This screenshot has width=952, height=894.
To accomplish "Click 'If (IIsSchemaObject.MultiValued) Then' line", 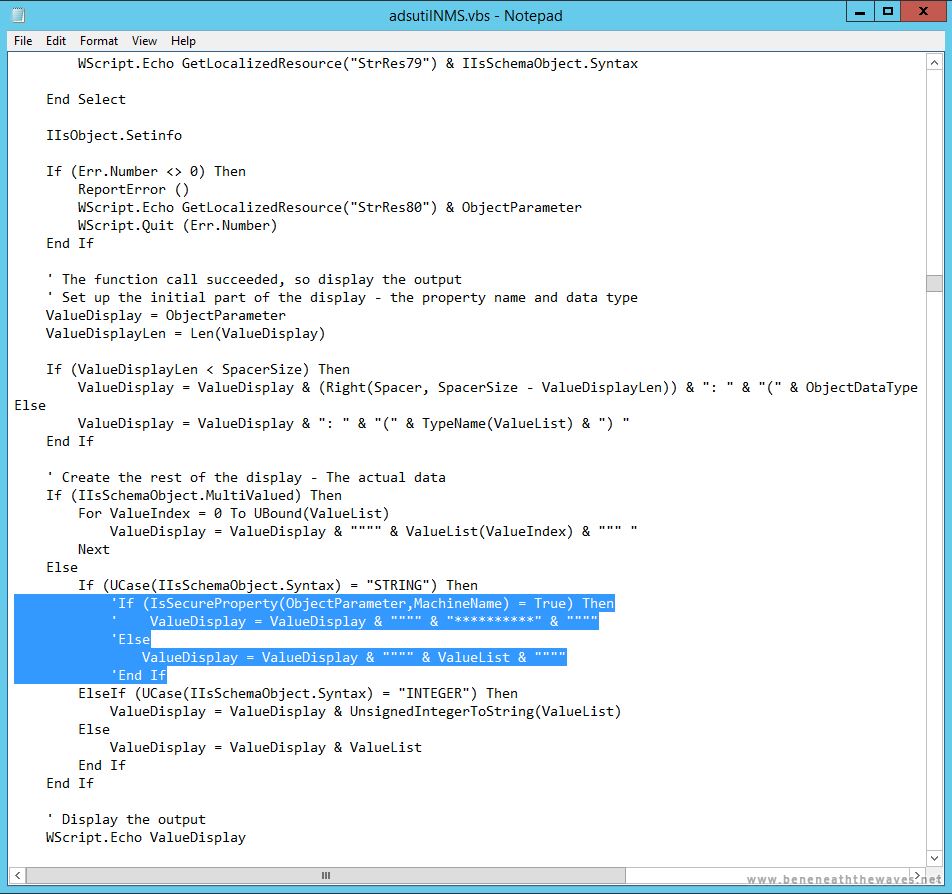I will (194, 496).
